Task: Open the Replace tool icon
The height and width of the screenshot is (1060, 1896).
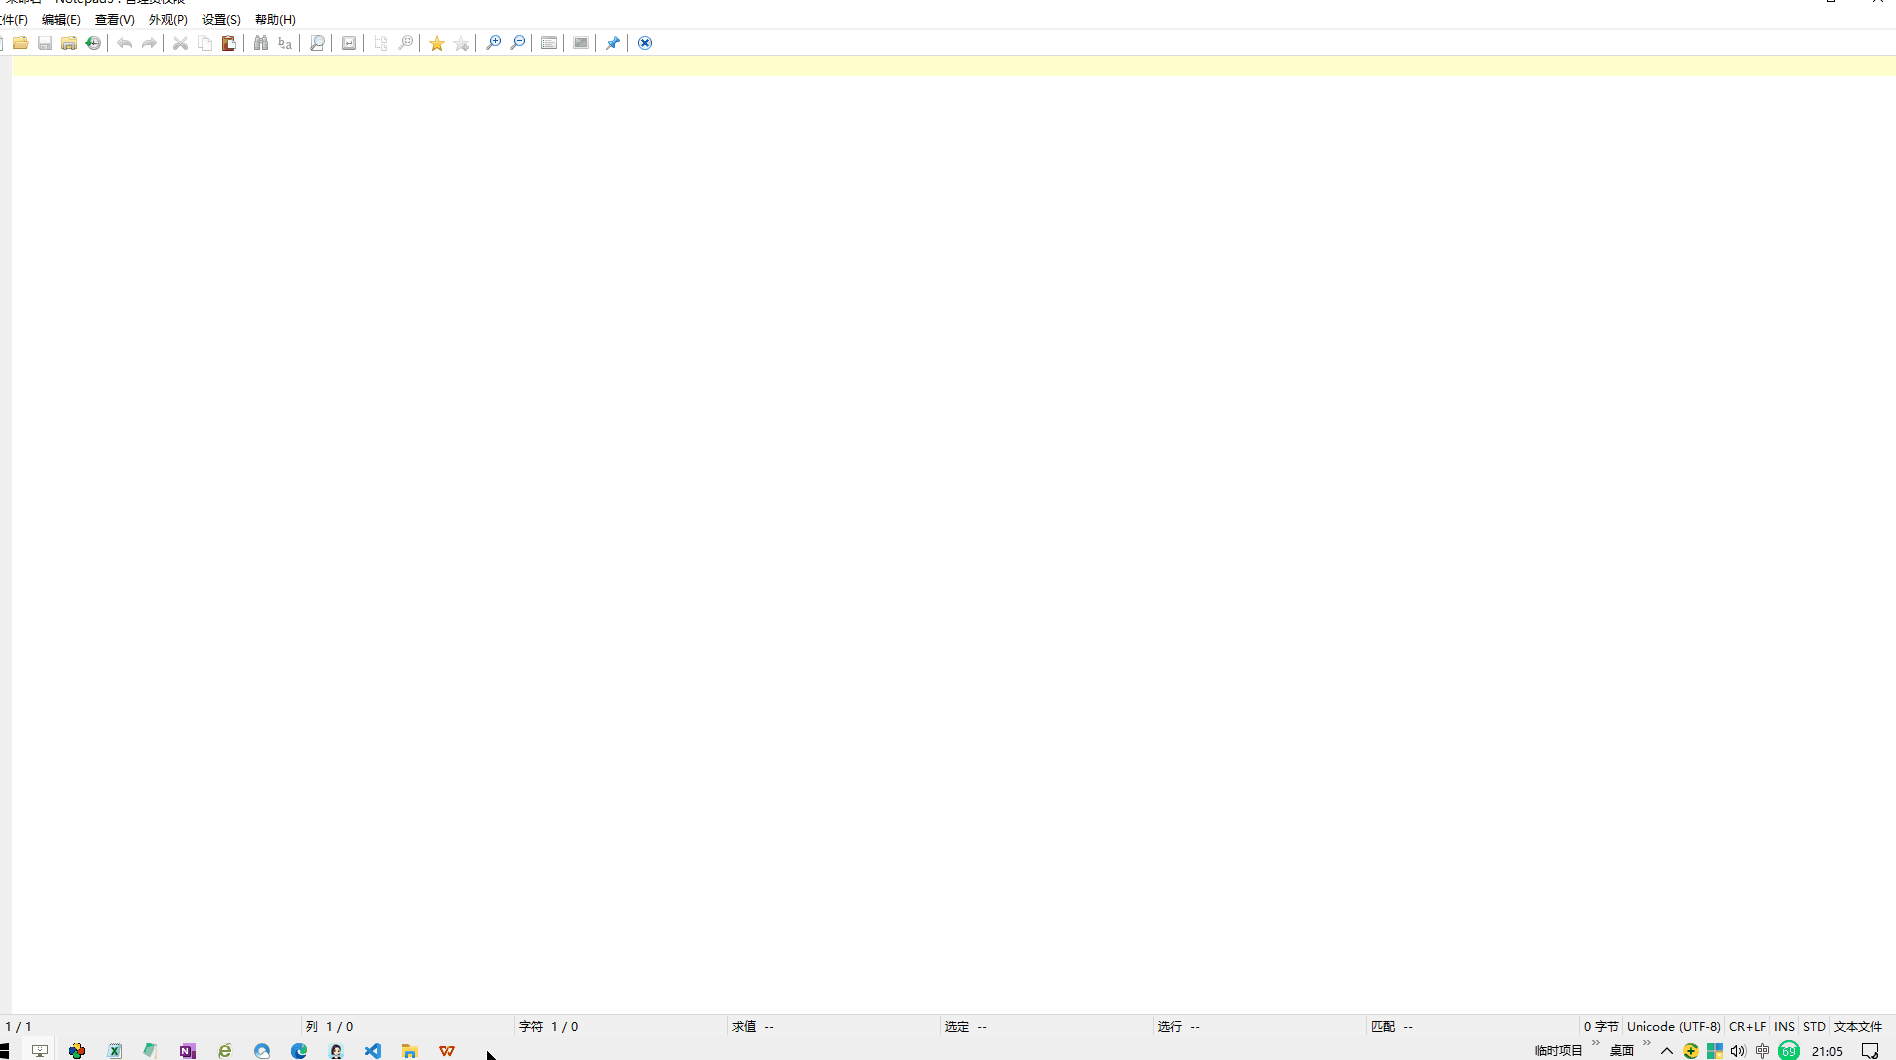Action: (x=285, y=43)
